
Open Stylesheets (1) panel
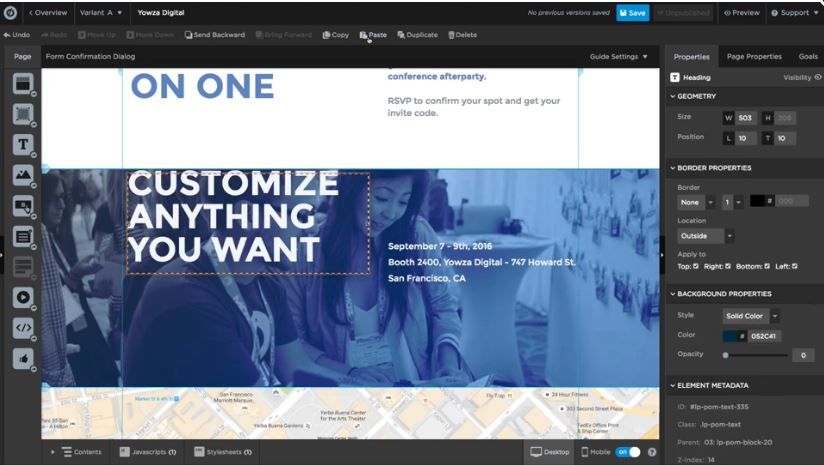[x=223, y=452]
